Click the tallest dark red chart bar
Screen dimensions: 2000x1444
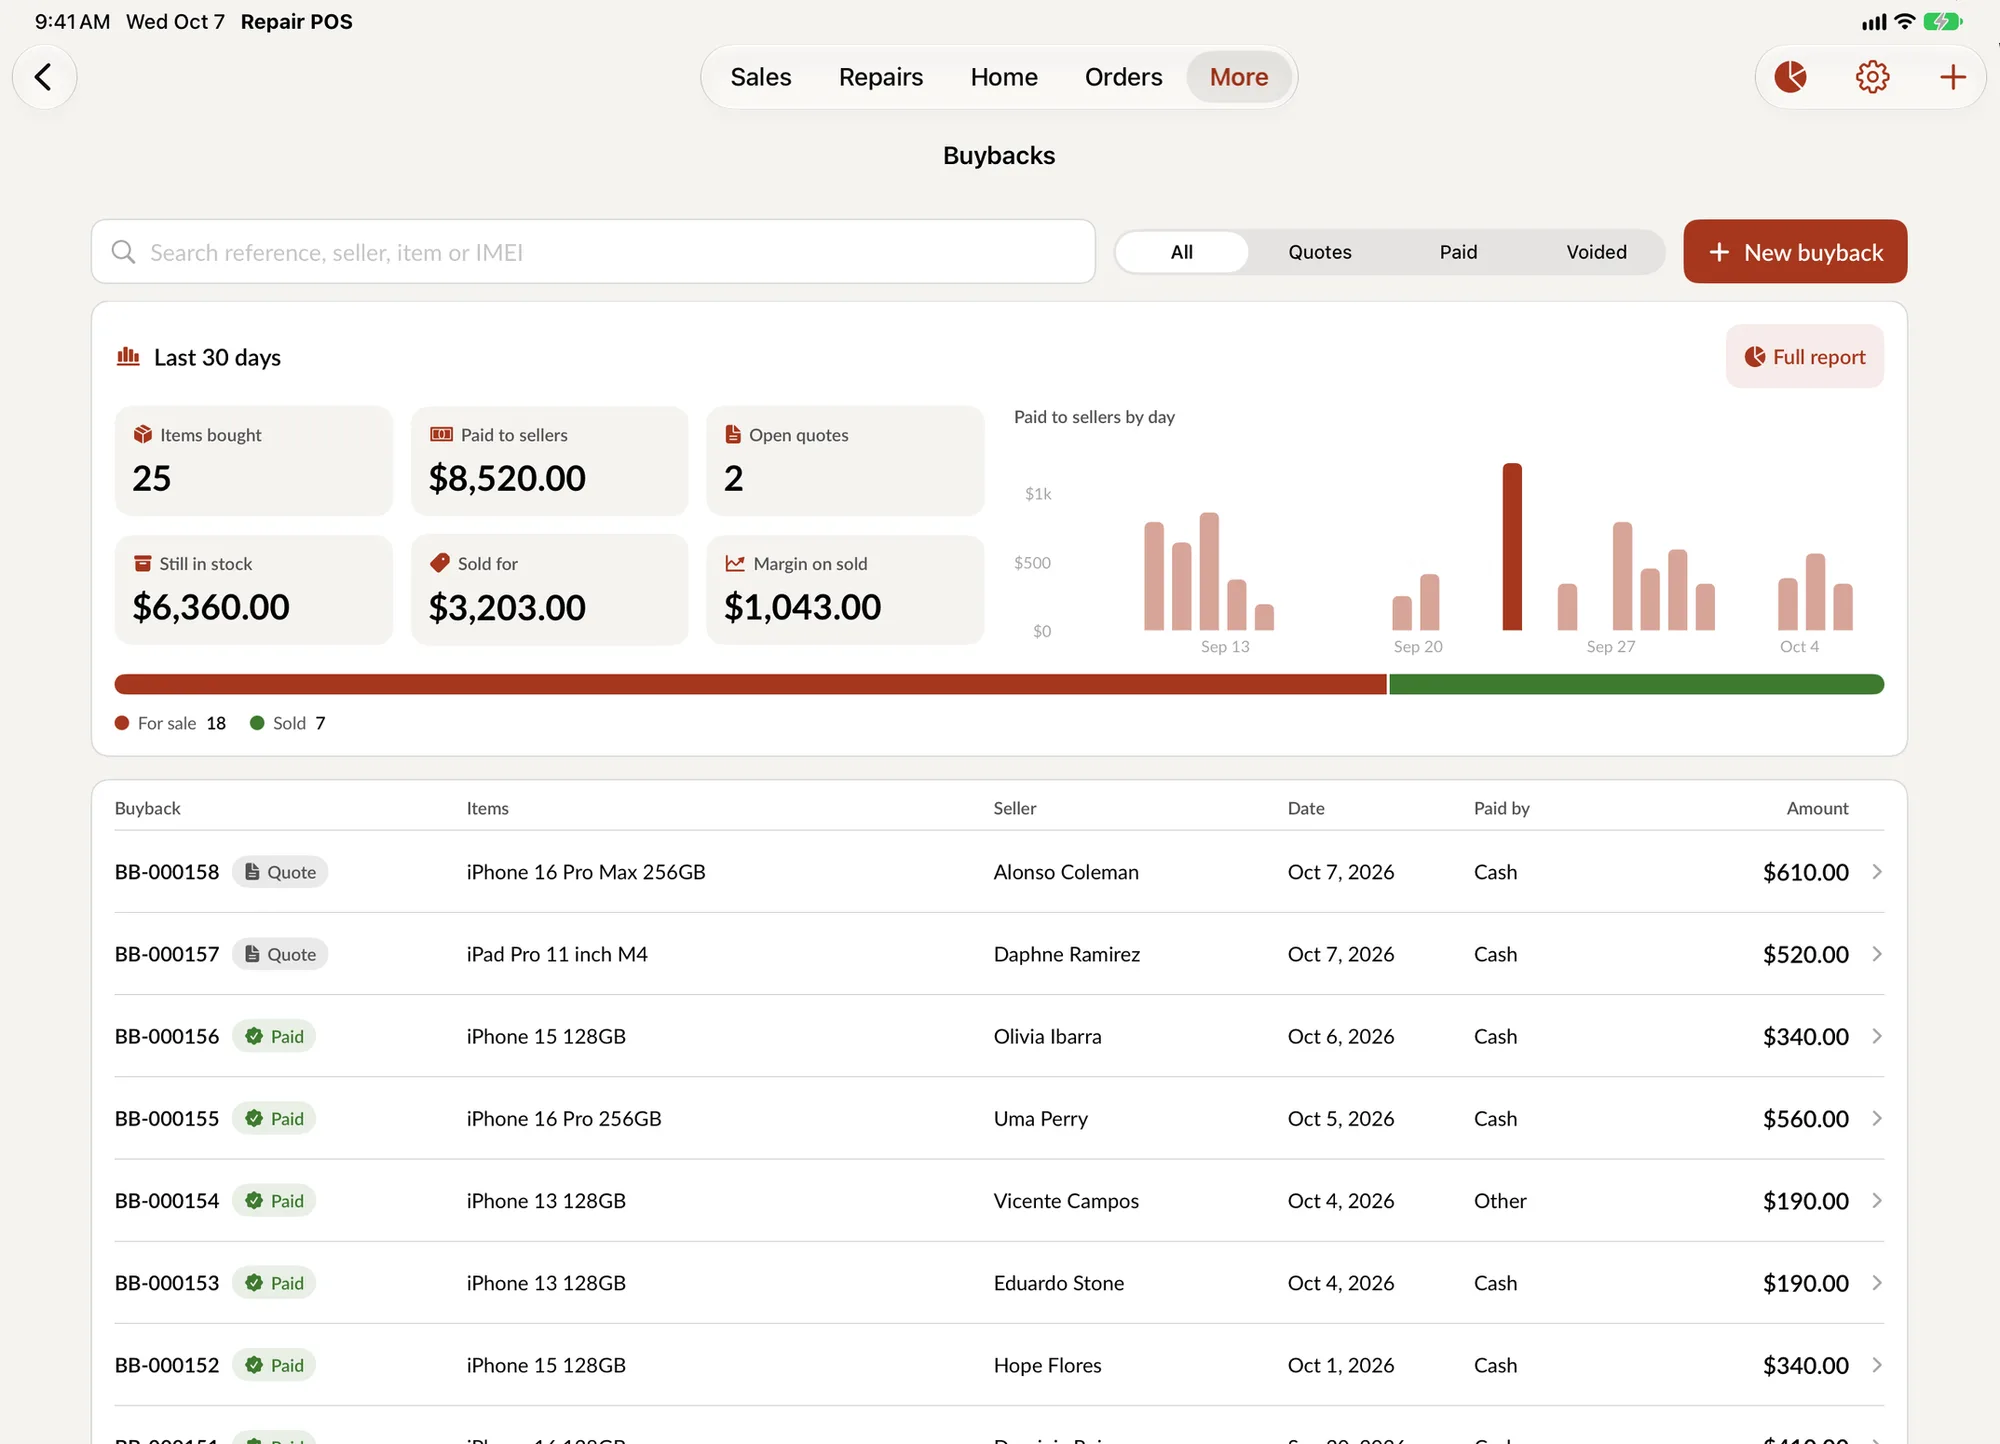click(1512, 546)
